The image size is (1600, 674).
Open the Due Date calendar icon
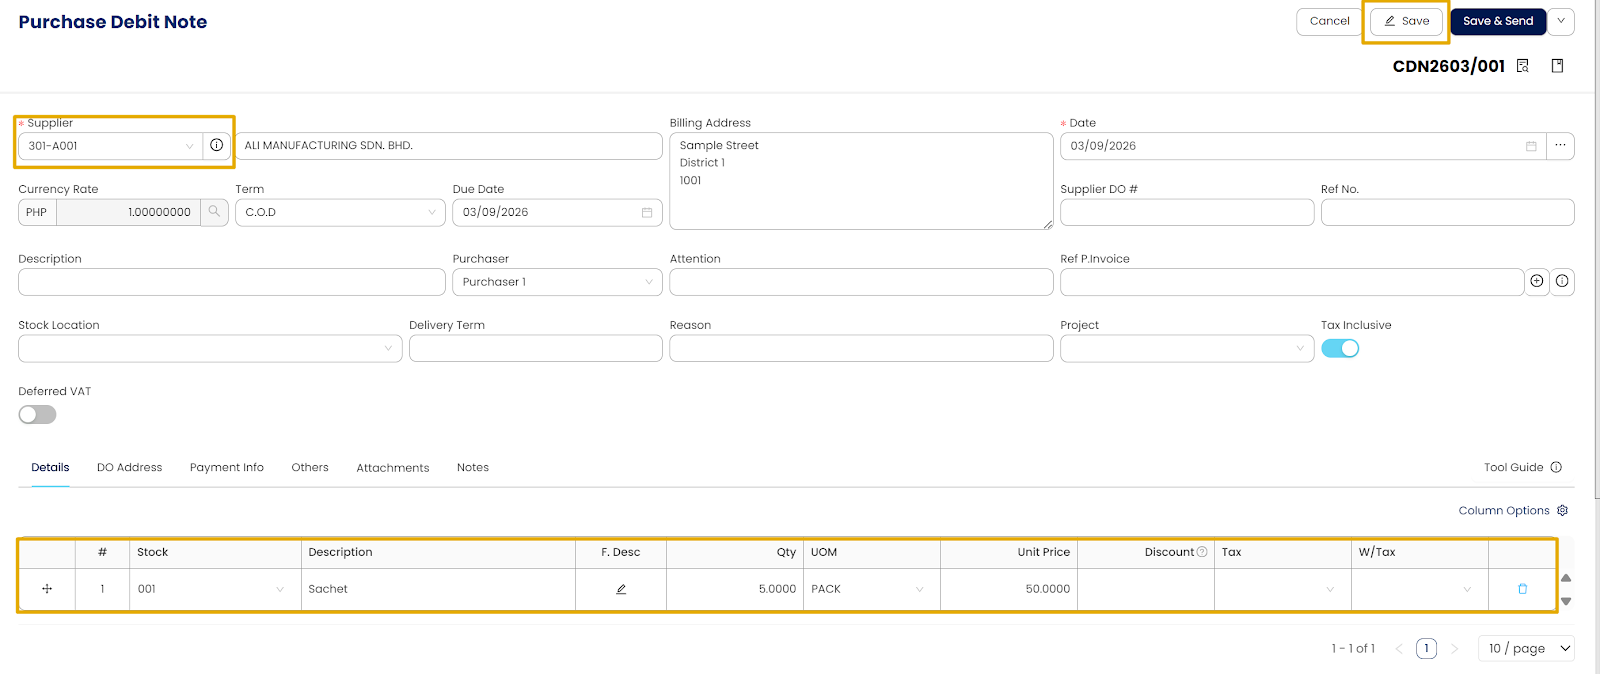[x=647, y=212]
